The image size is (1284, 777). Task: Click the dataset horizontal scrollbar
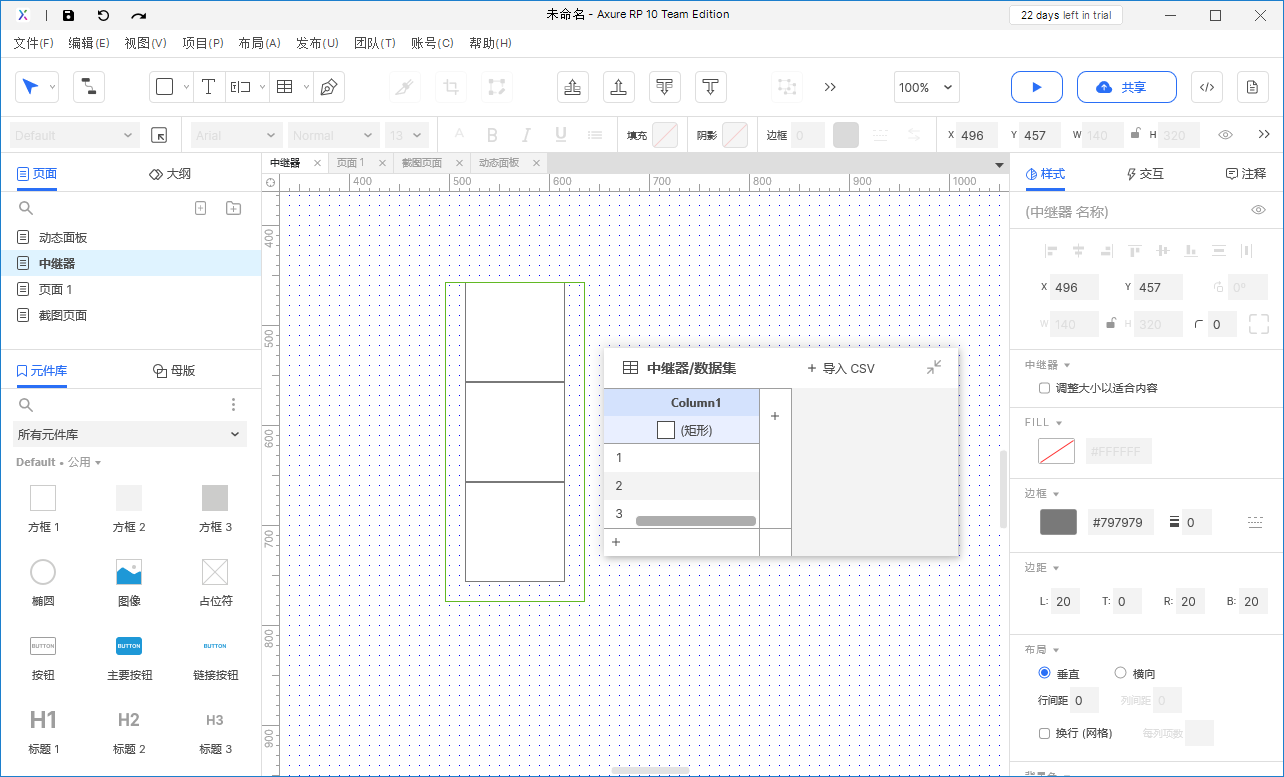pos(696,520)
